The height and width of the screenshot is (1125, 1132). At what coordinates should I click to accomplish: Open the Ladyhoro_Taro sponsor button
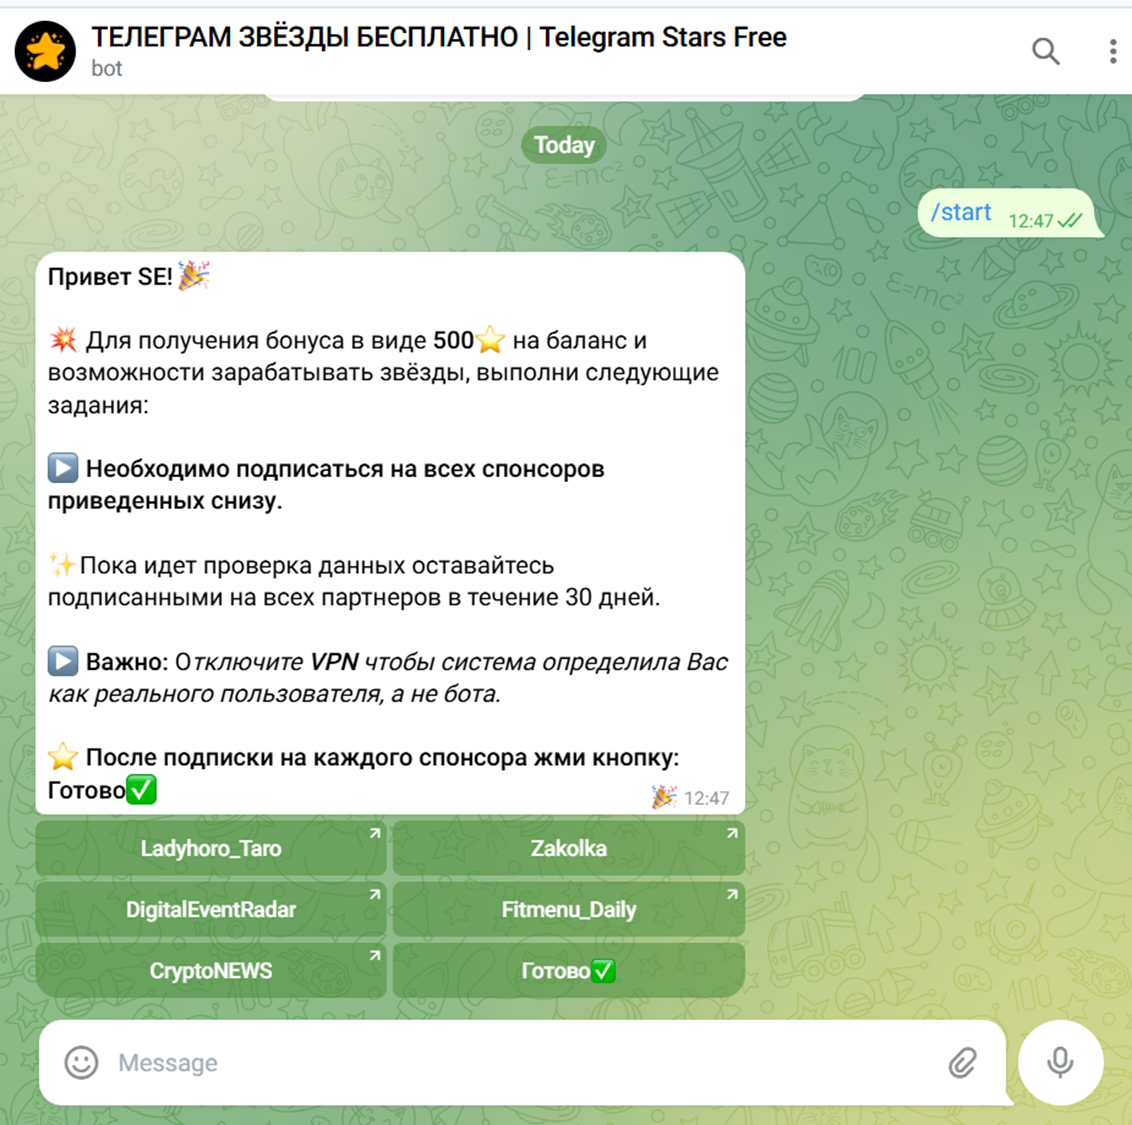coord(211,848)
